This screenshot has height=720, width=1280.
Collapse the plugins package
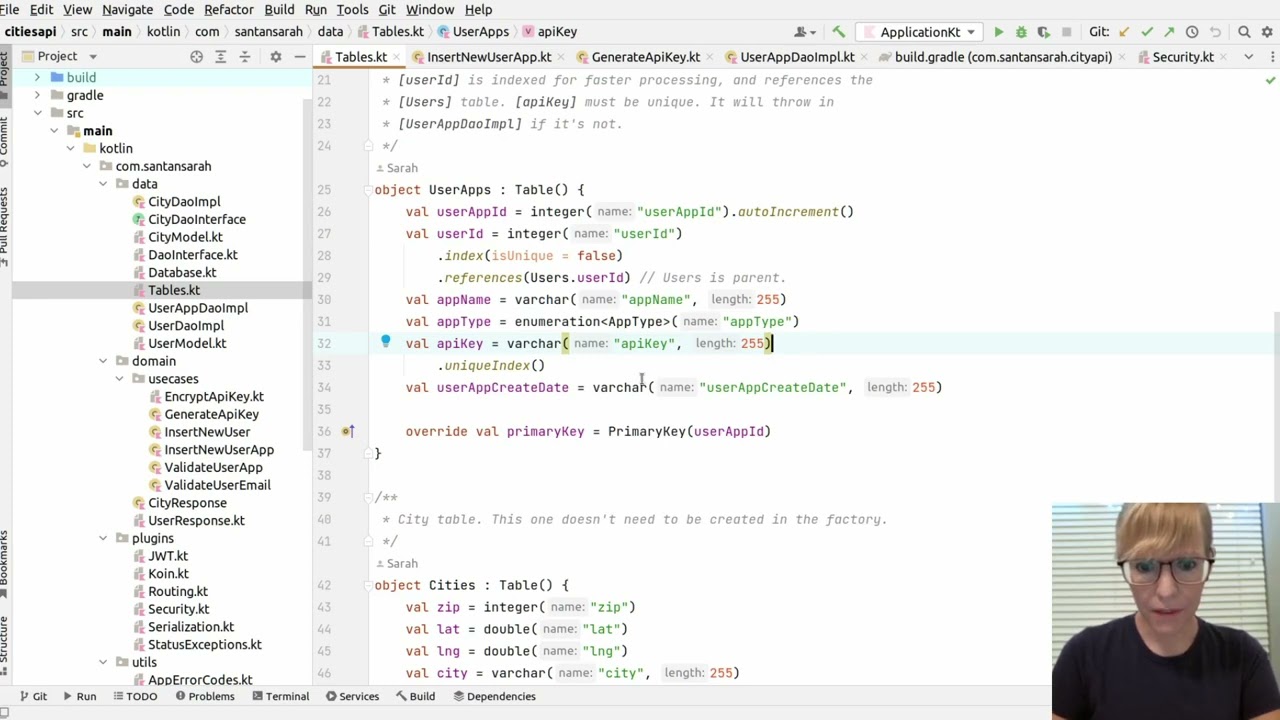103,538
